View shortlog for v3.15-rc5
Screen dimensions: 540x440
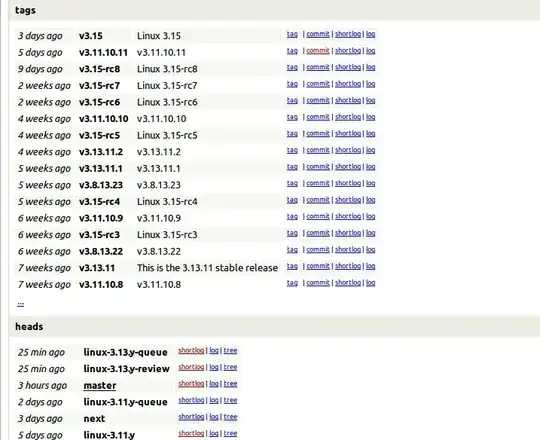tap(348, 134)
